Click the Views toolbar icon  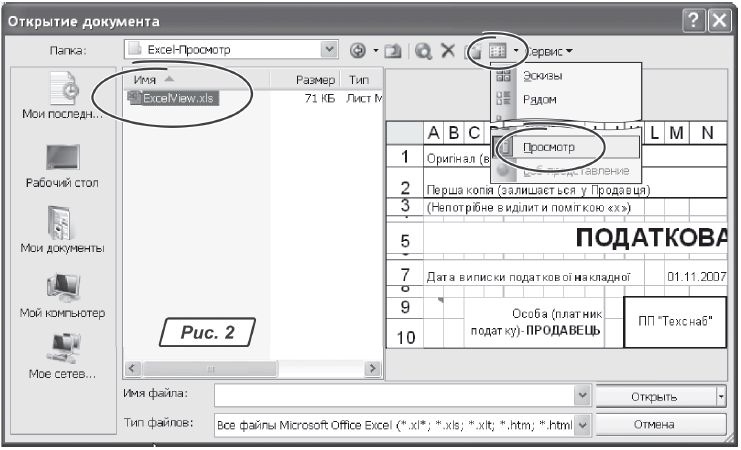click(496, 49)
